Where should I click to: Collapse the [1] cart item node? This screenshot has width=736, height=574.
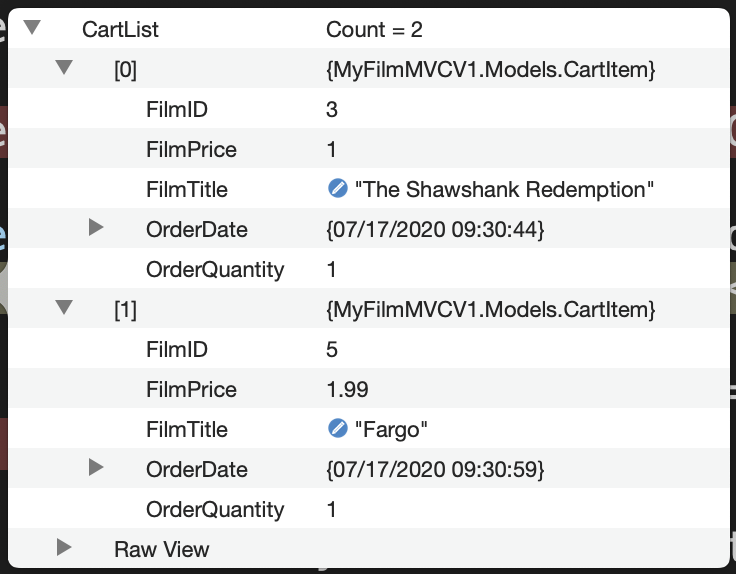coord(64,308)
